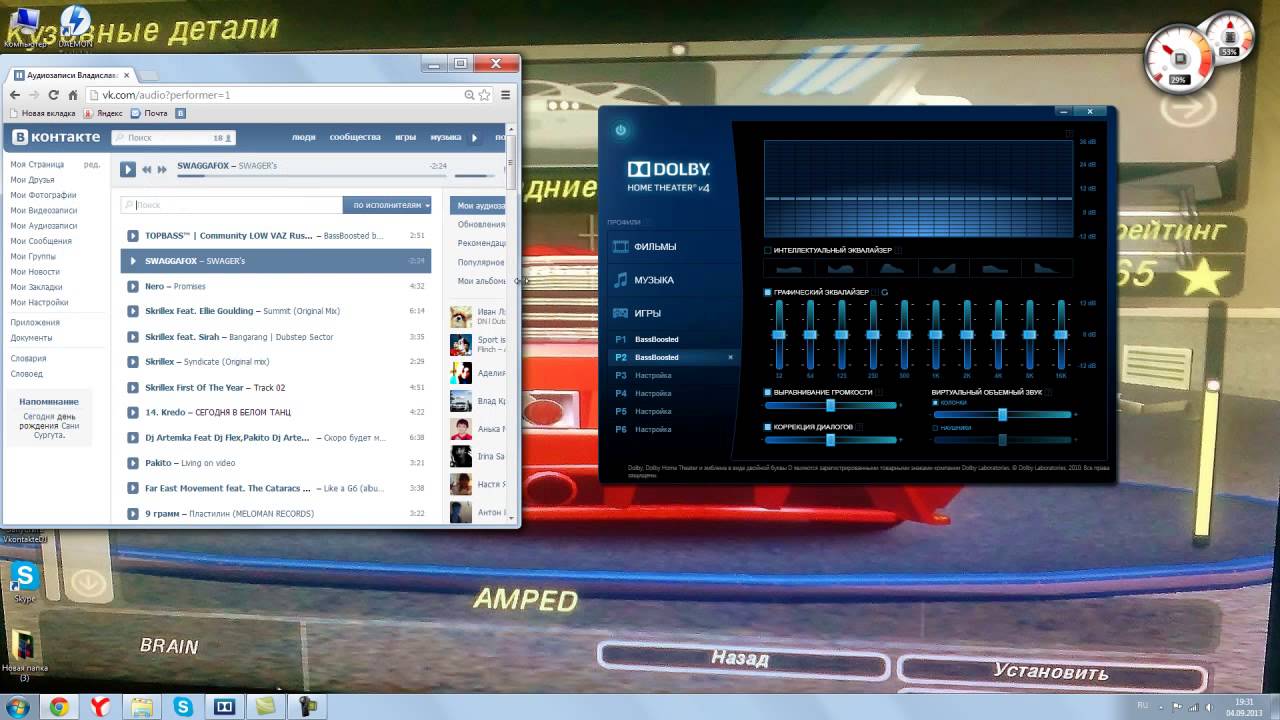
Task: Adjust the 16K equalizer band slider
Action: point(1060,334)
